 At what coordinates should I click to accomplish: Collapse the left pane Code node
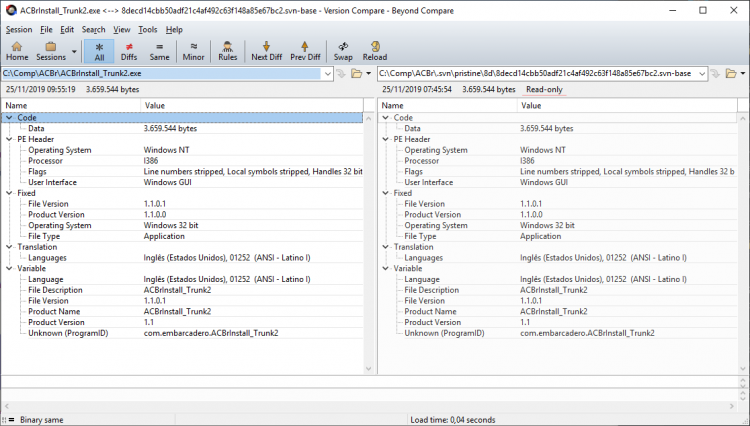[9, 118]
